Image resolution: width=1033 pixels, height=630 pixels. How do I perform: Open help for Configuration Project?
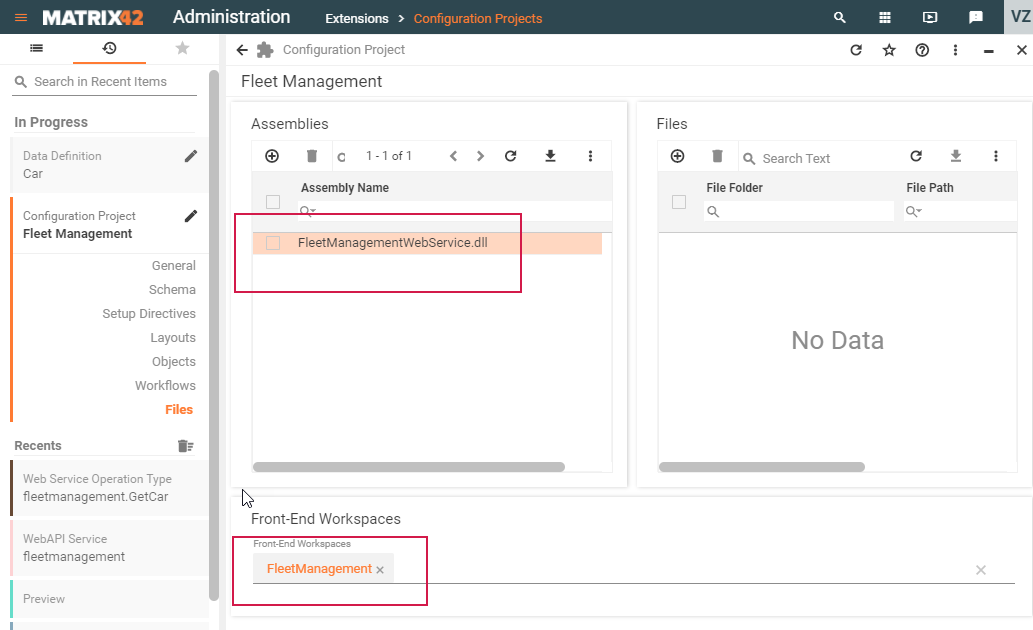(x=922, y=50)
